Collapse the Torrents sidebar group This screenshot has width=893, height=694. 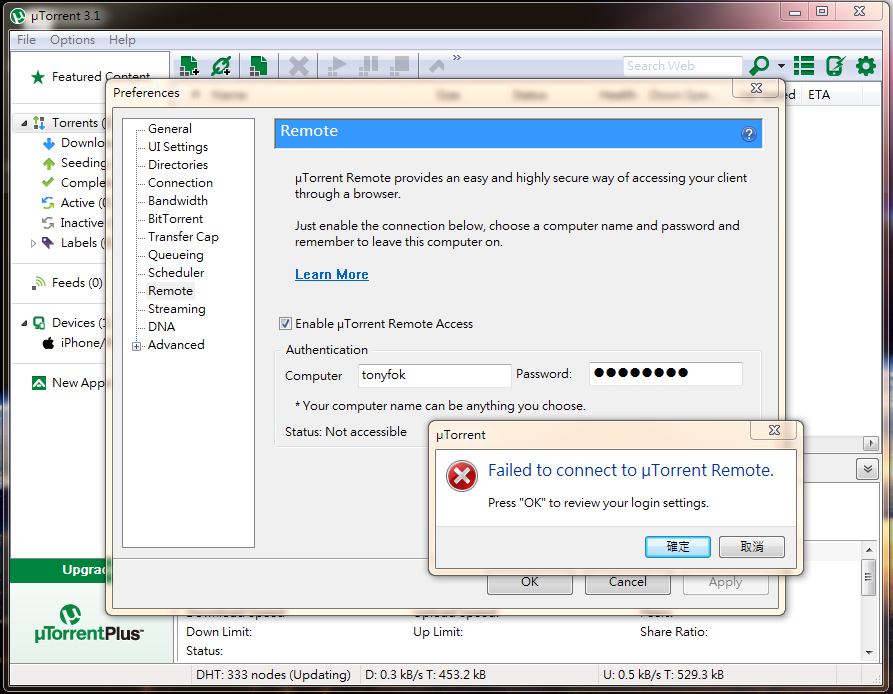pyautogui.click(x=24, y=123)
